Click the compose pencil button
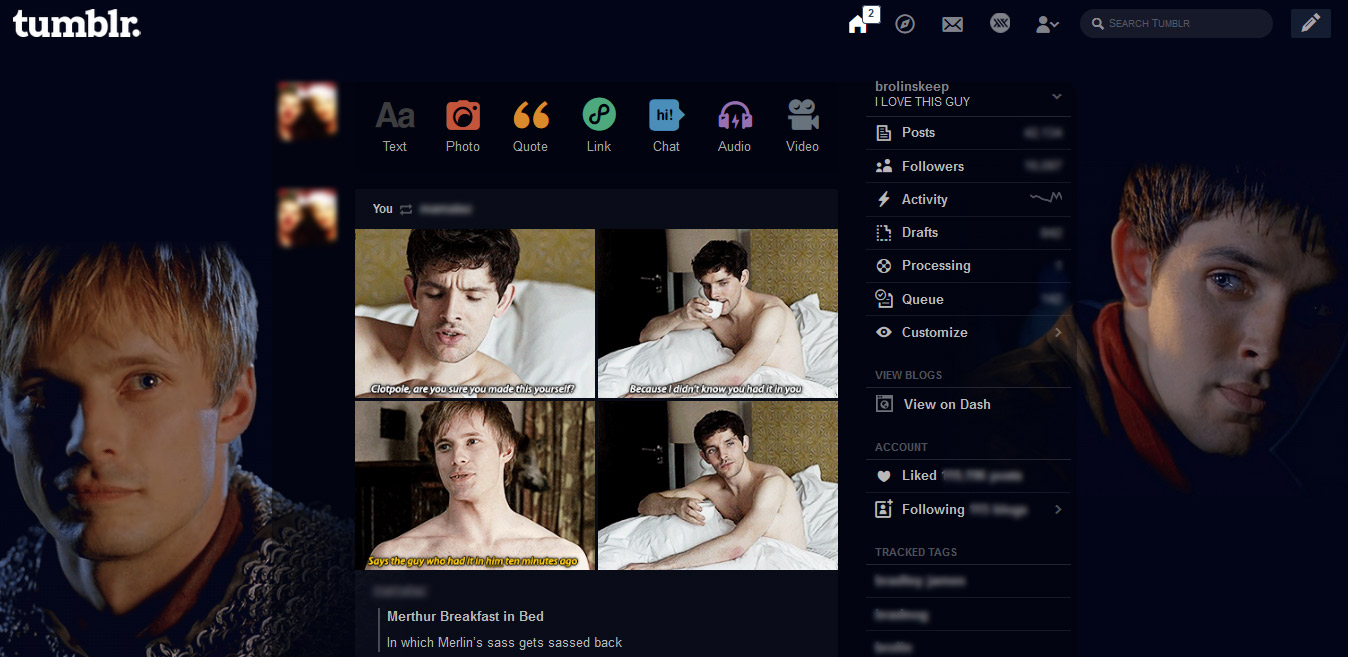This screenshot has width=1348, height=657. (1311, 23)
